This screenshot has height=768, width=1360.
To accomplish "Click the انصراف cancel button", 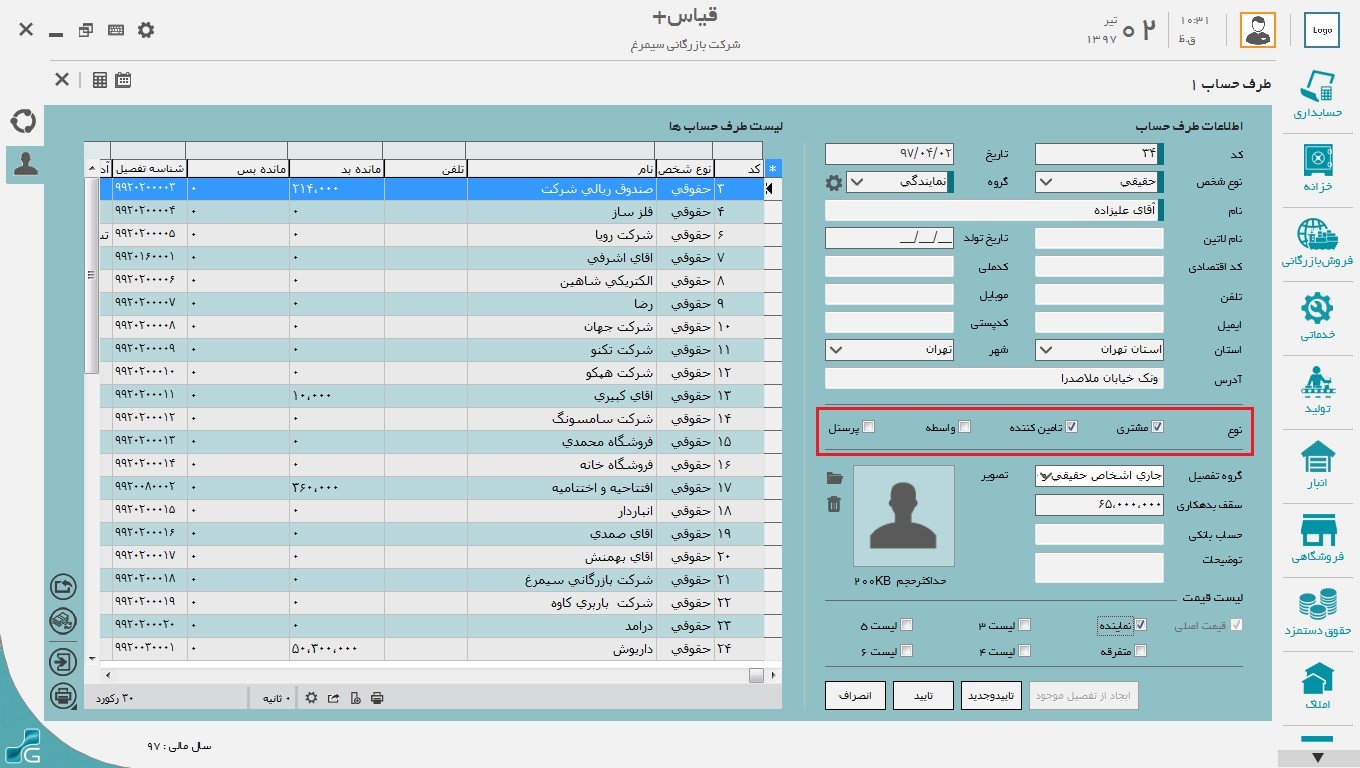I will [855, 695].
